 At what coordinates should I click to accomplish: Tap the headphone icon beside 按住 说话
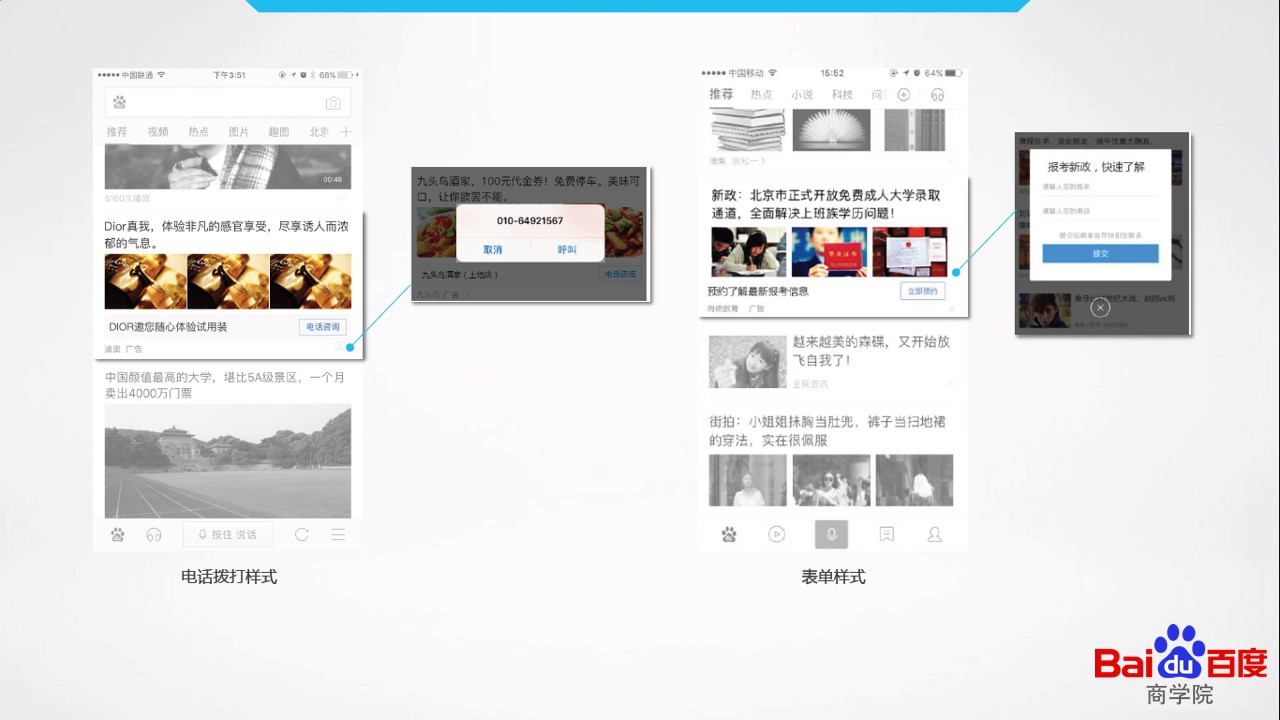[x=154, y=535]
